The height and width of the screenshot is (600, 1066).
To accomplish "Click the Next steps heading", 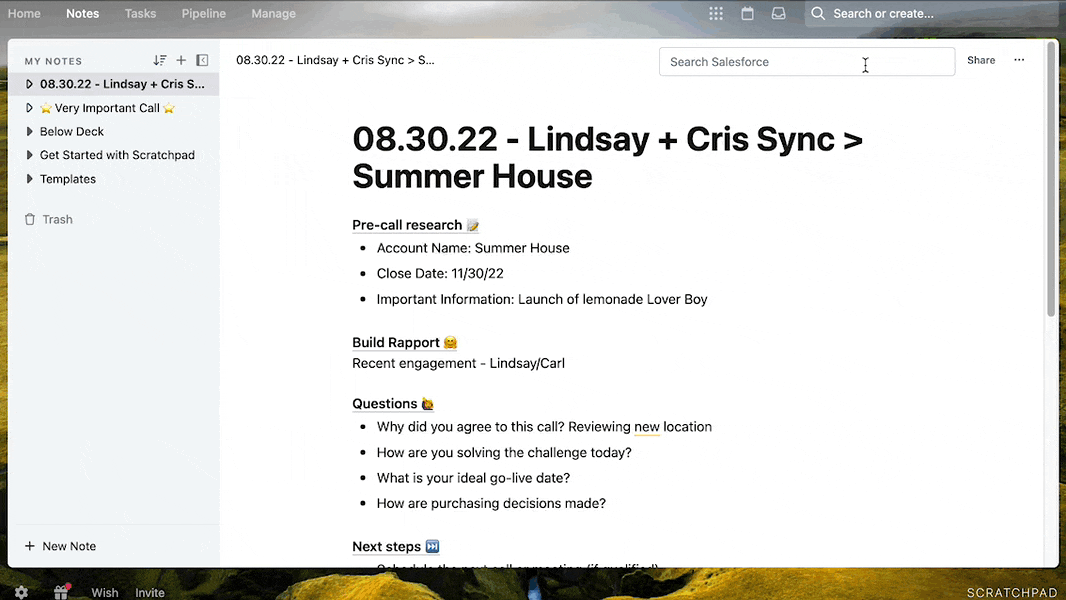I will pos(396,546).
